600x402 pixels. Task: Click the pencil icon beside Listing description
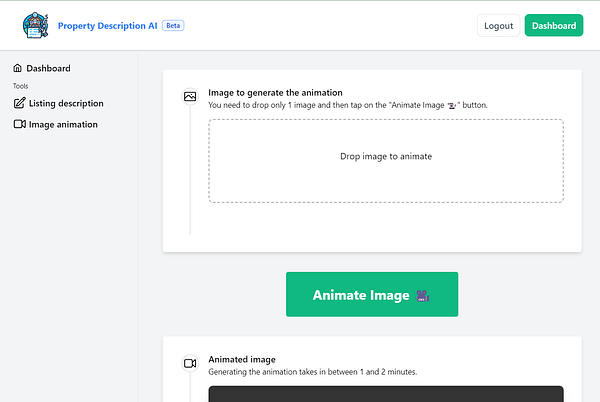18,103
